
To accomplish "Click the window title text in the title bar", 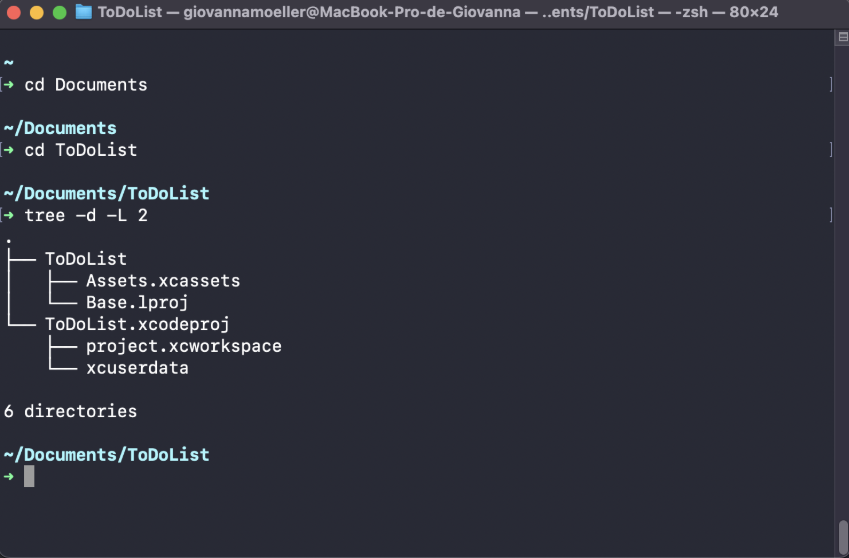I will tap(437, 12).
